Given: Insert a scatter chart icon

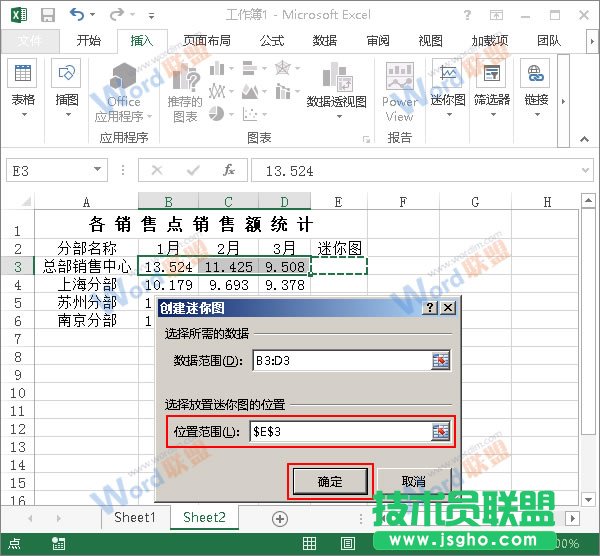Looking at the screenshot, I should click(250, 114).
